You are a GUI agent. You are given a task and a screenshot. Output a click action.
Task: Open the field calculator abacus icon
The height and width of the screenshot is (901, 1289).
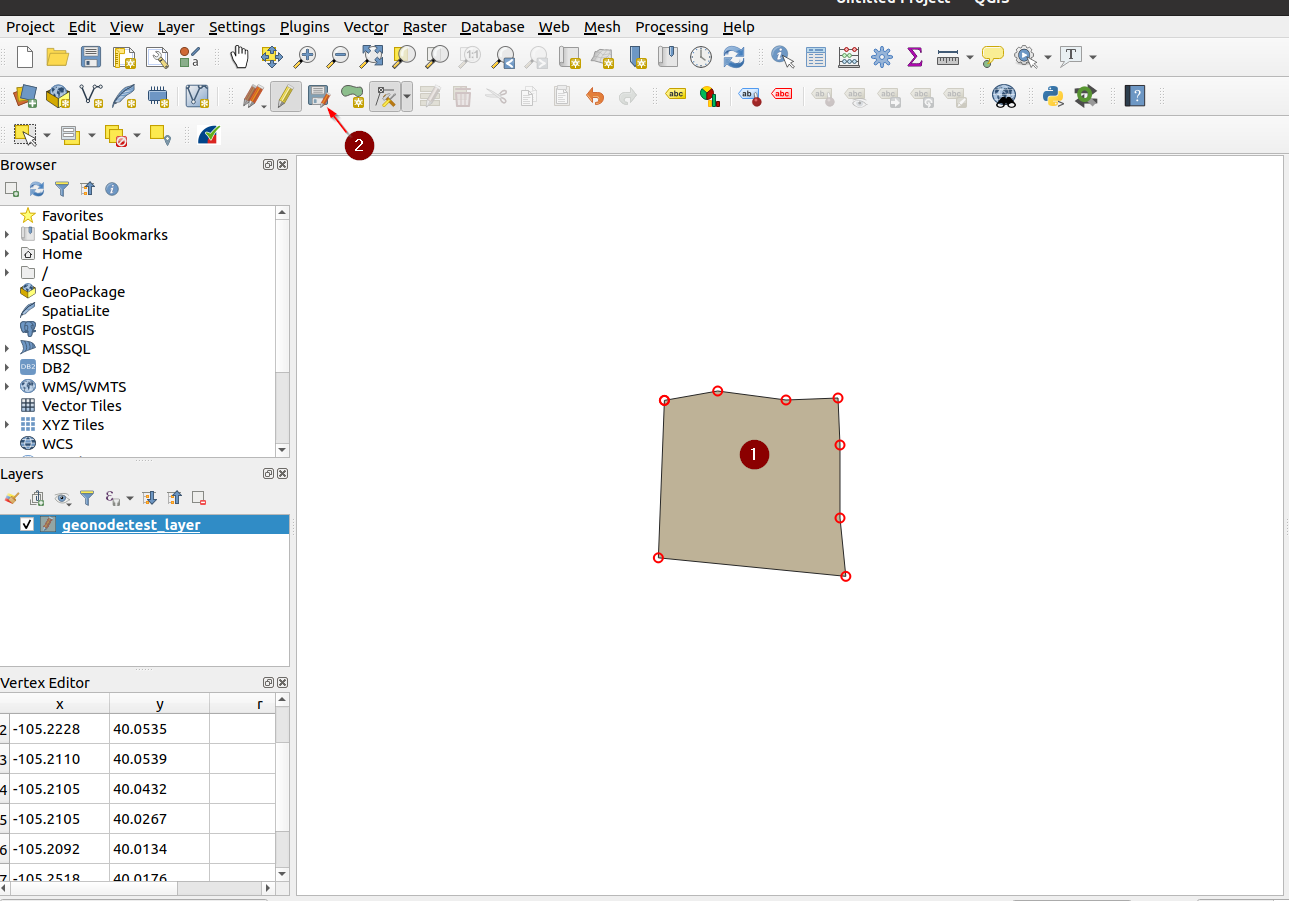[849, 57]
